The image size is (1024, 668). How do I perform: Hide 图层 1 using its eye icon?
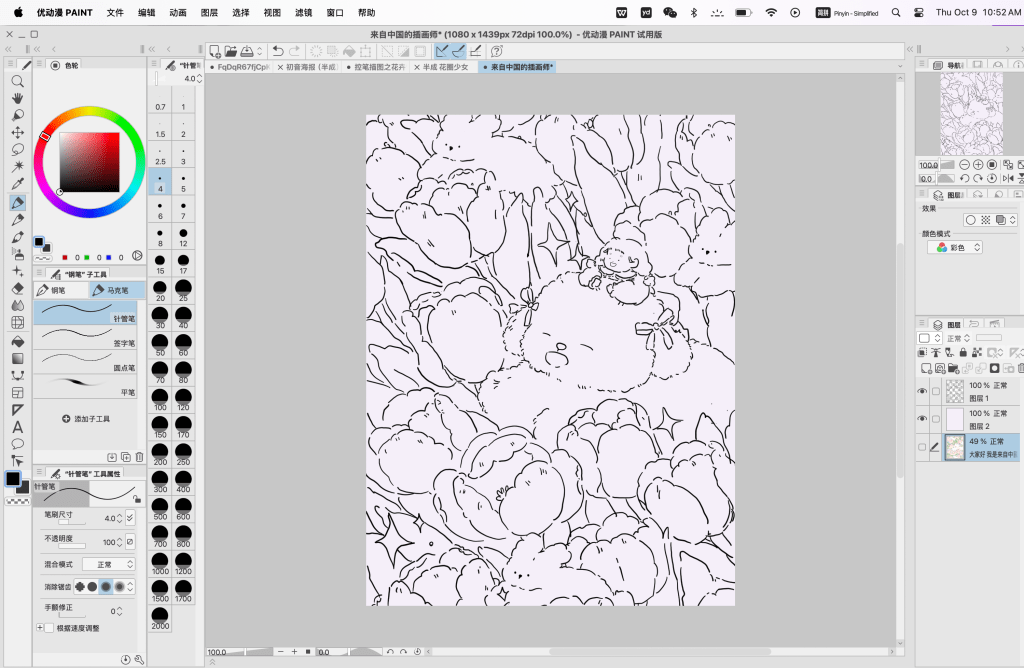(922, 391)
